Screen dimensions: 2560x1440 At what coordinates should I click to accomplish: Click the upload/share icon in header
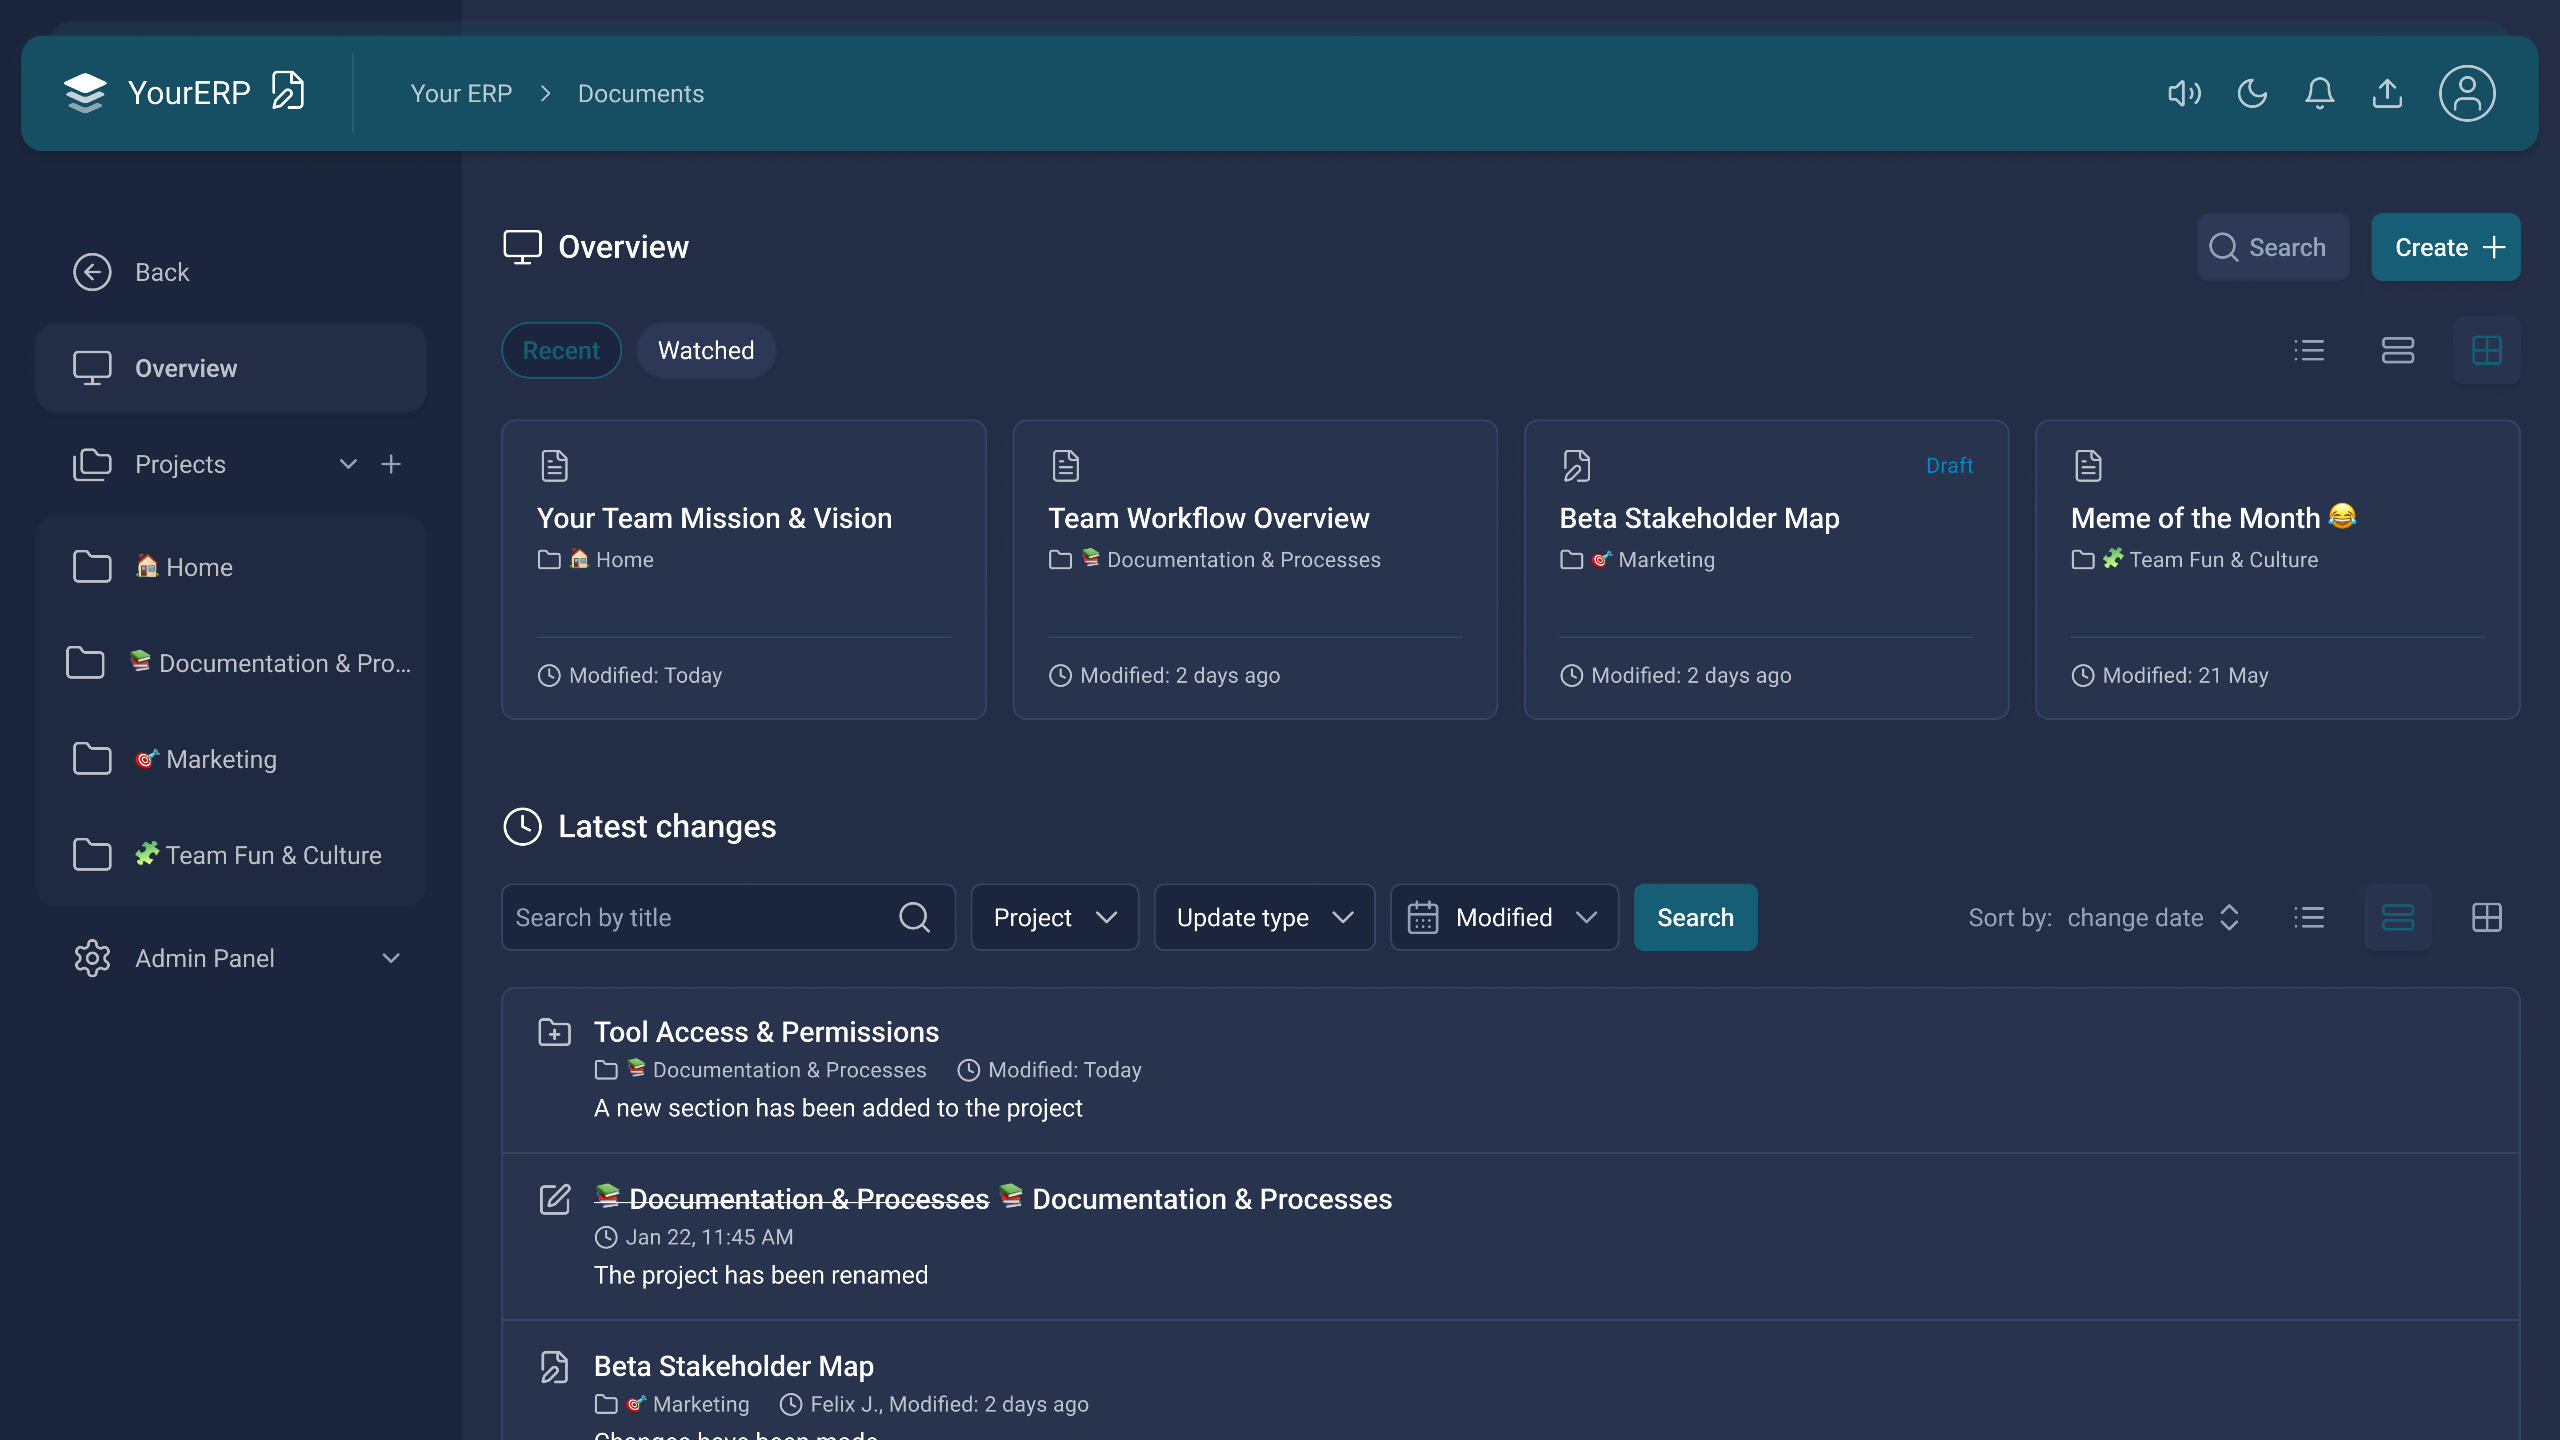(2387, 93)
